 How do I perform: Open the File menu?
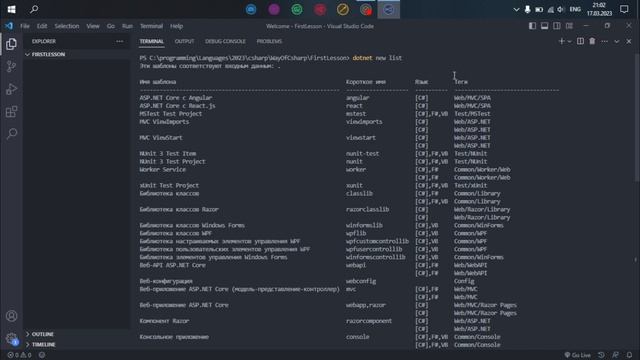(x=25, y=26)
